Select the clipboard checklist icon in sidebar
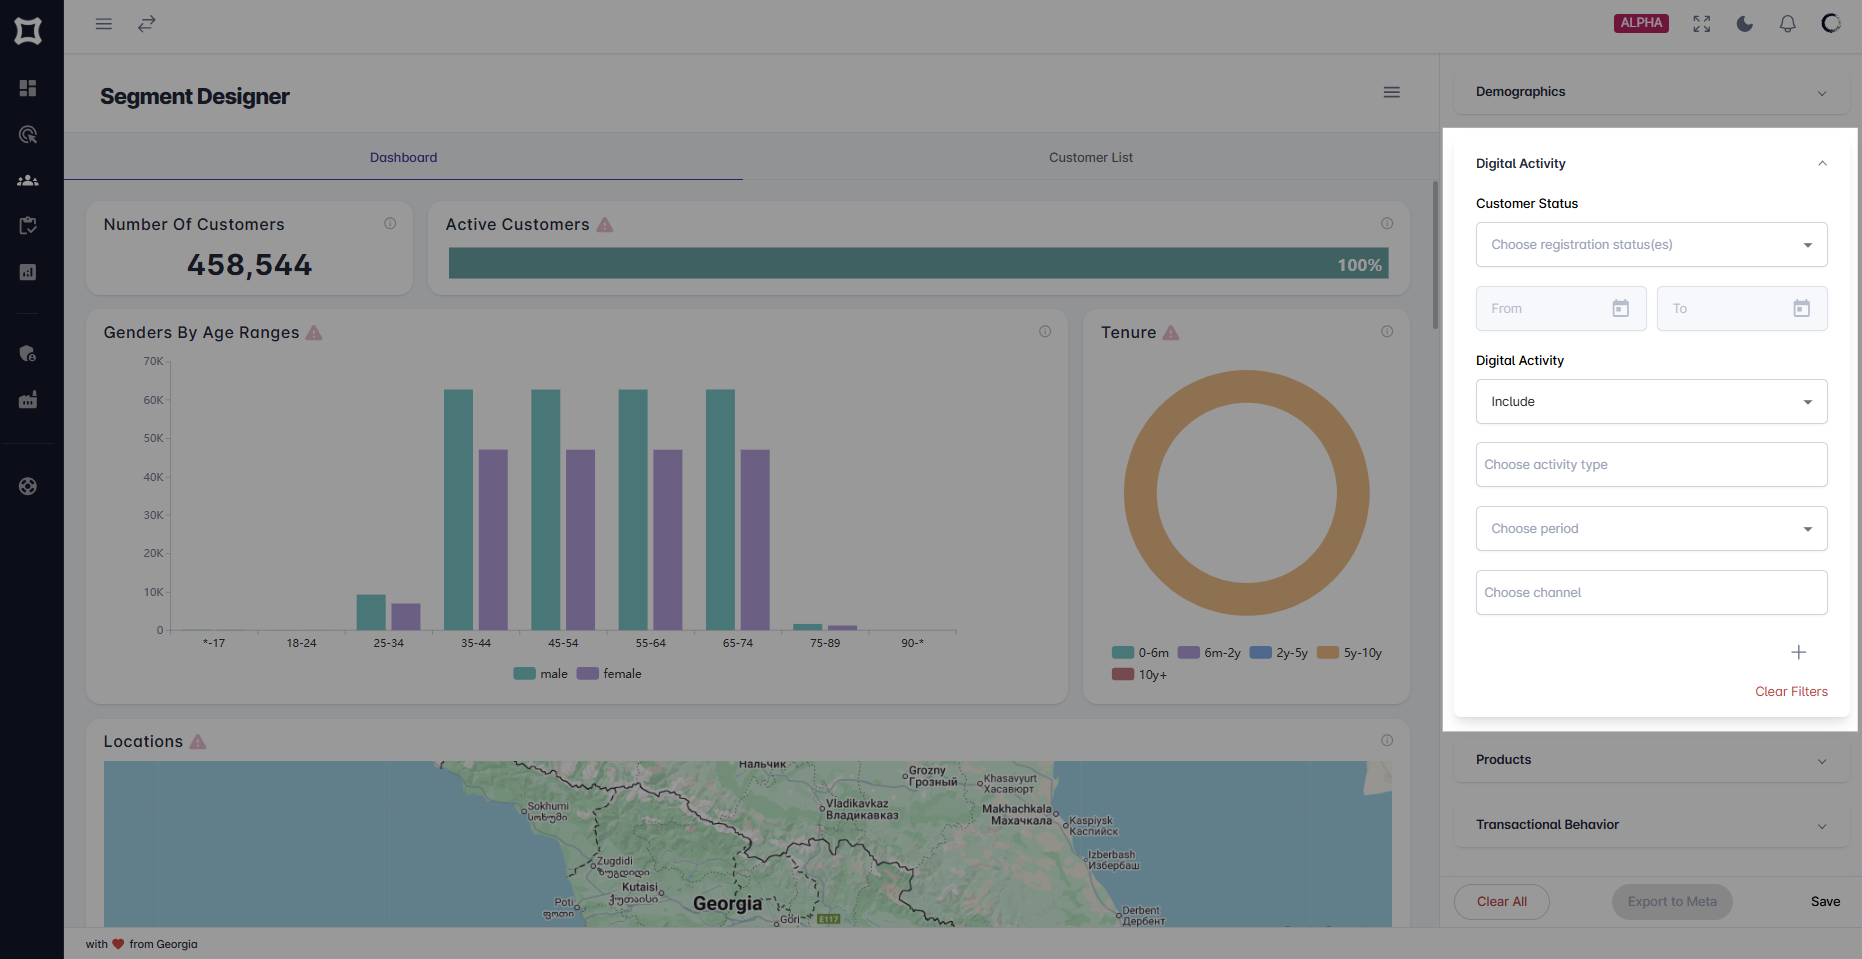Viewport: 1862px width, 959px height. click(28, 225)
